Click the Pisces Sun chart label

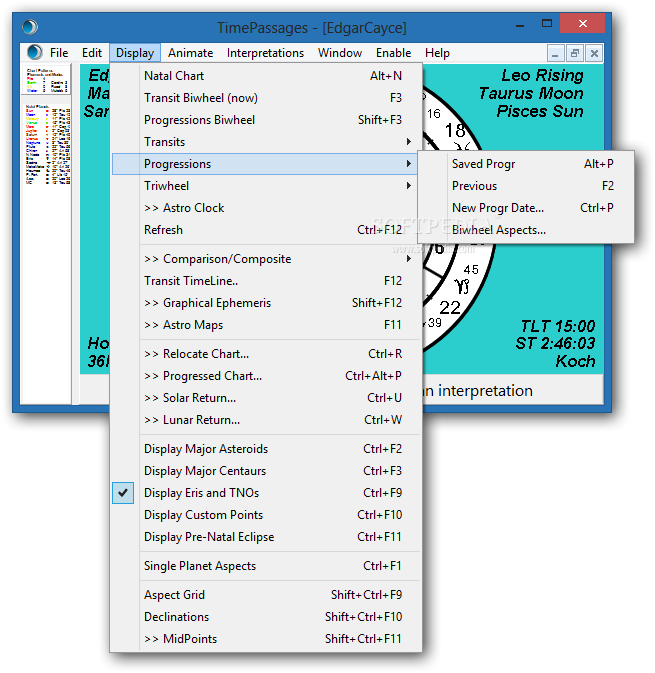pyautogui.click(x=540, y=112)
